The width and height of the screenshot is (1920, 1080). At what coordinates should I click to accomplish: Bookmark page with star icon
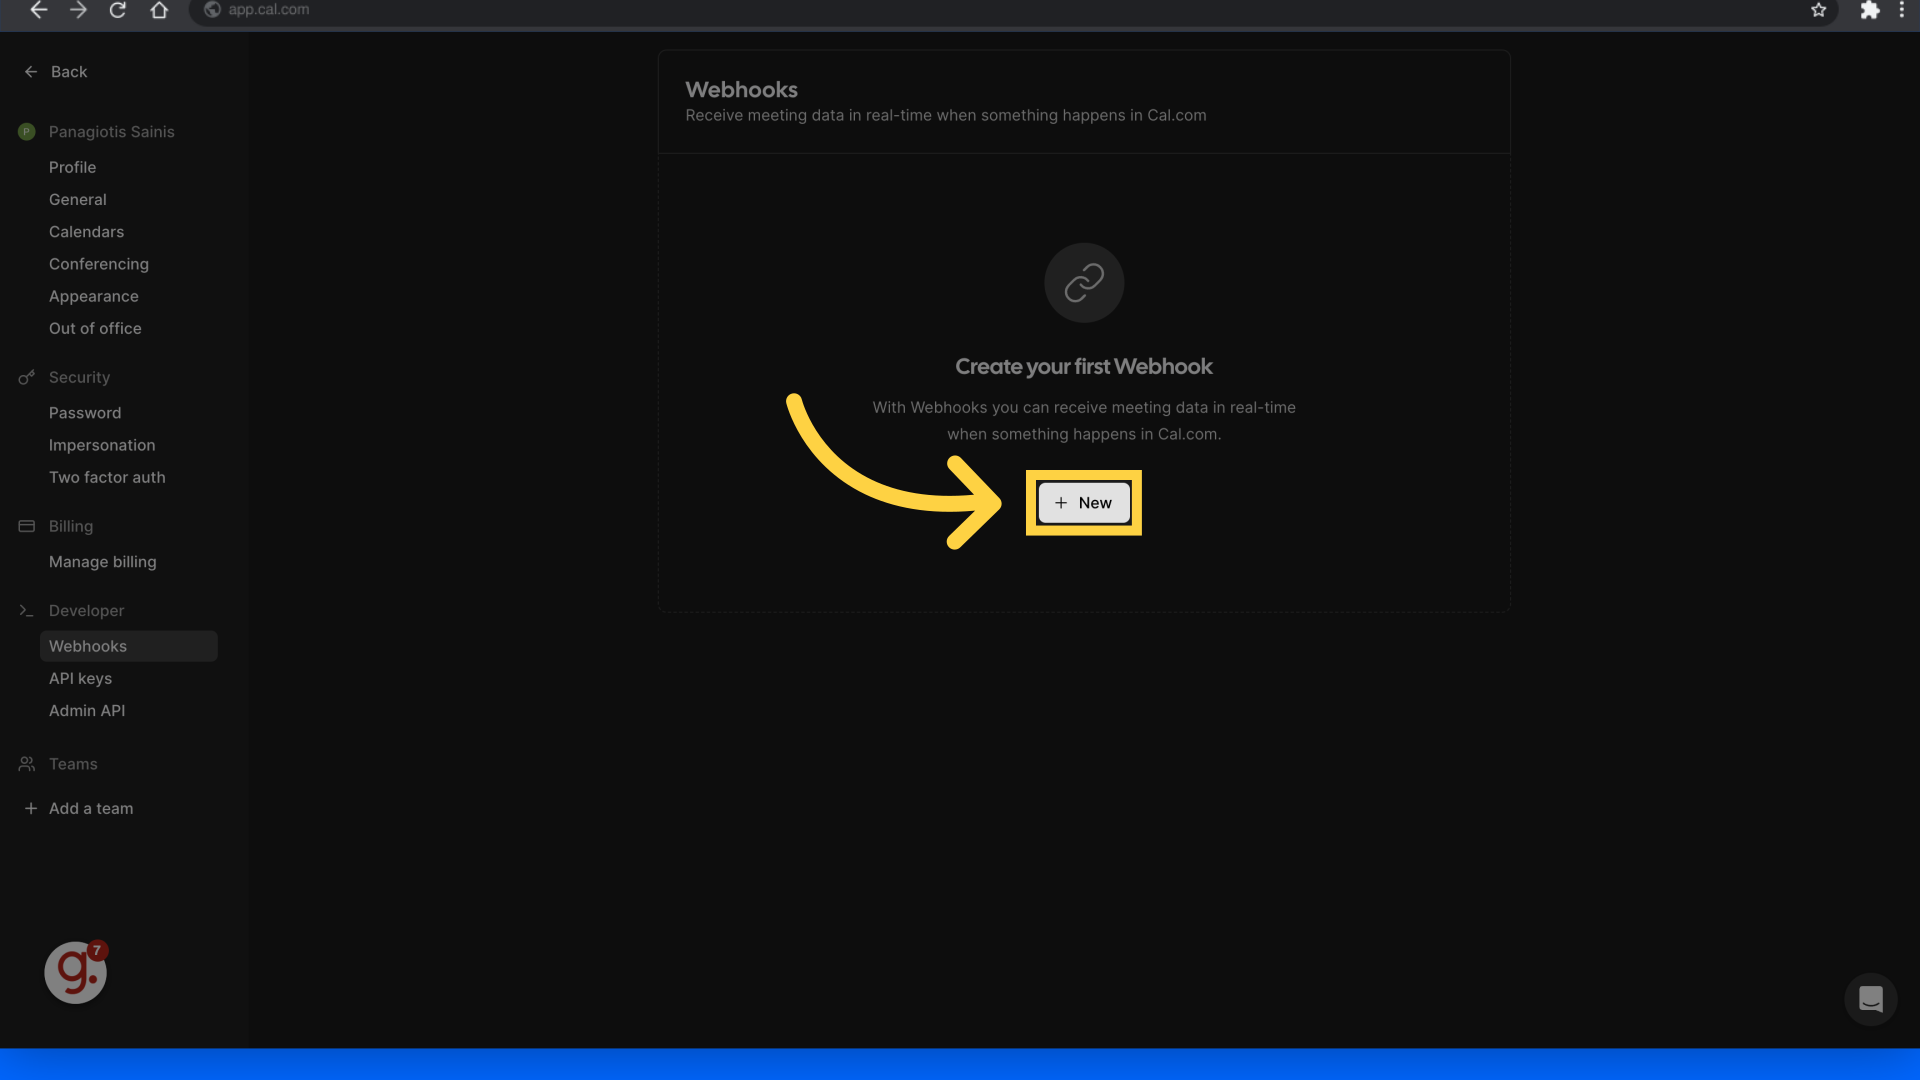tap(1818, 10)
